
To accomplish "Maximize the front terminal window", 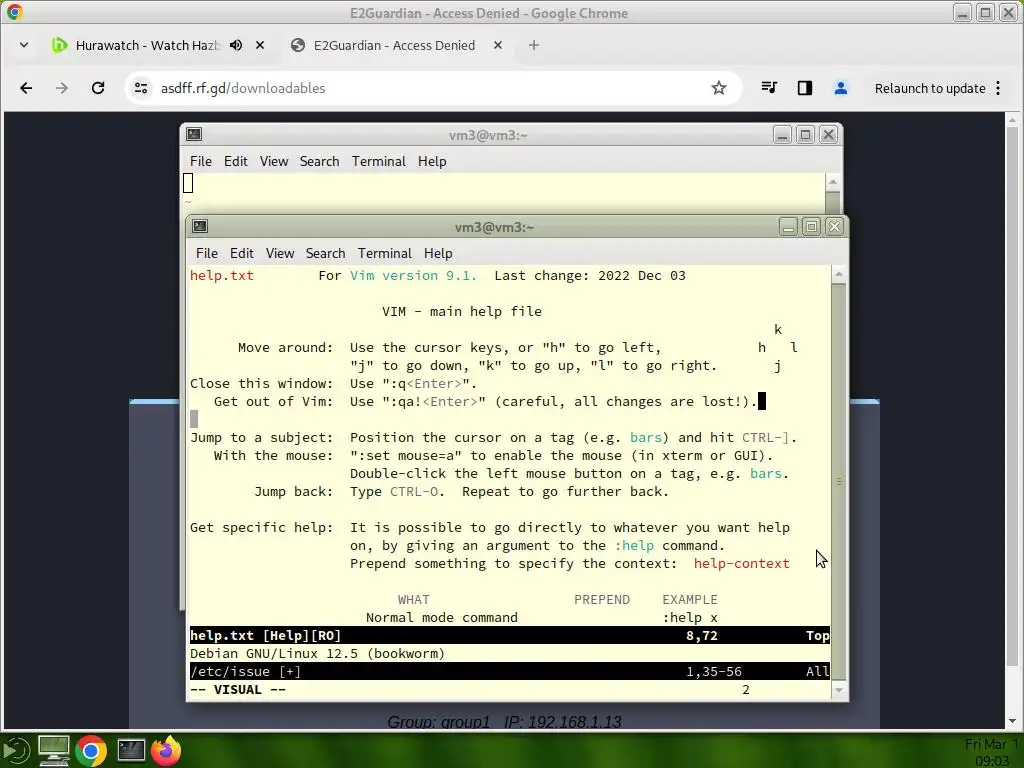I will [x=811, y=227].
